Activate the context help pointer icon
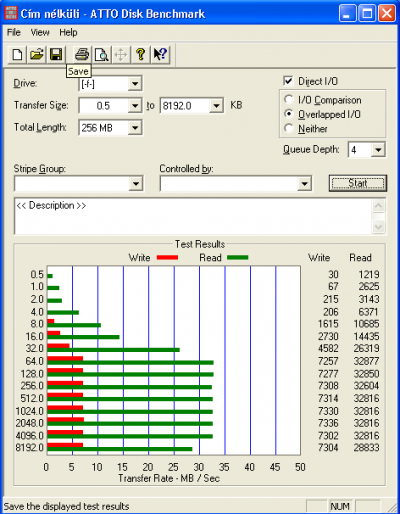Screen dimensions: 400x514 tap(160, 54)
